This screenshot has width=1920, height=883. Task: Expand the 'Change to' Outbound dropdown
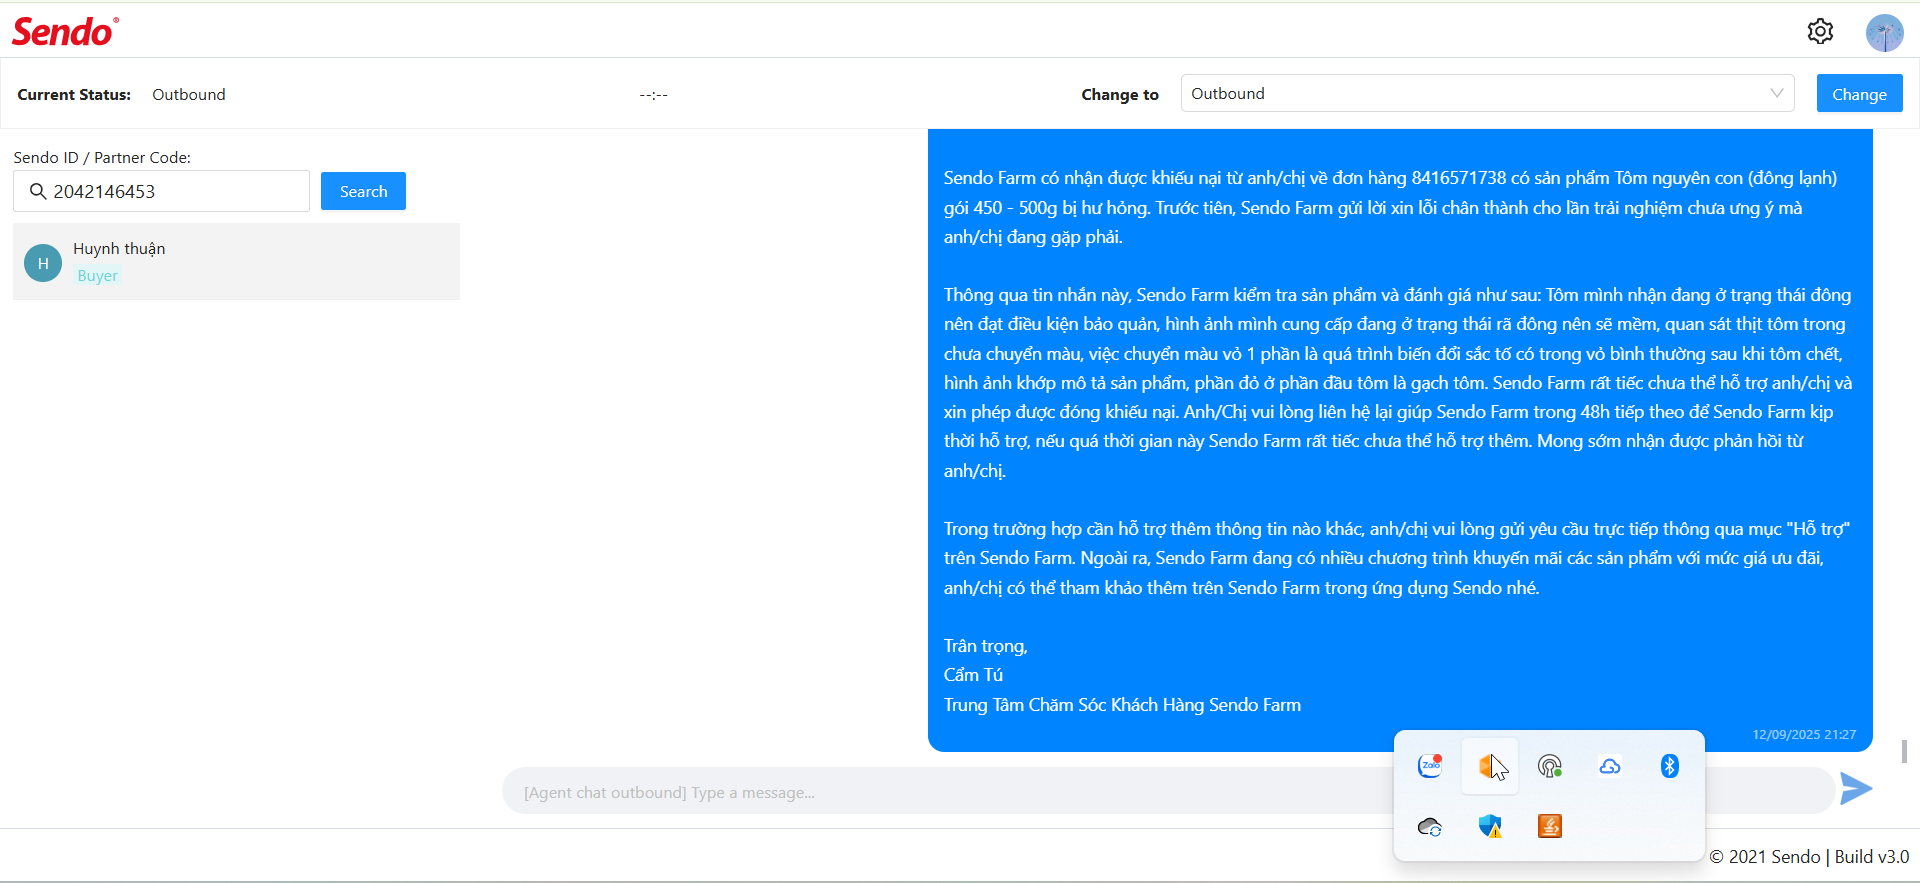[1487, 93]
